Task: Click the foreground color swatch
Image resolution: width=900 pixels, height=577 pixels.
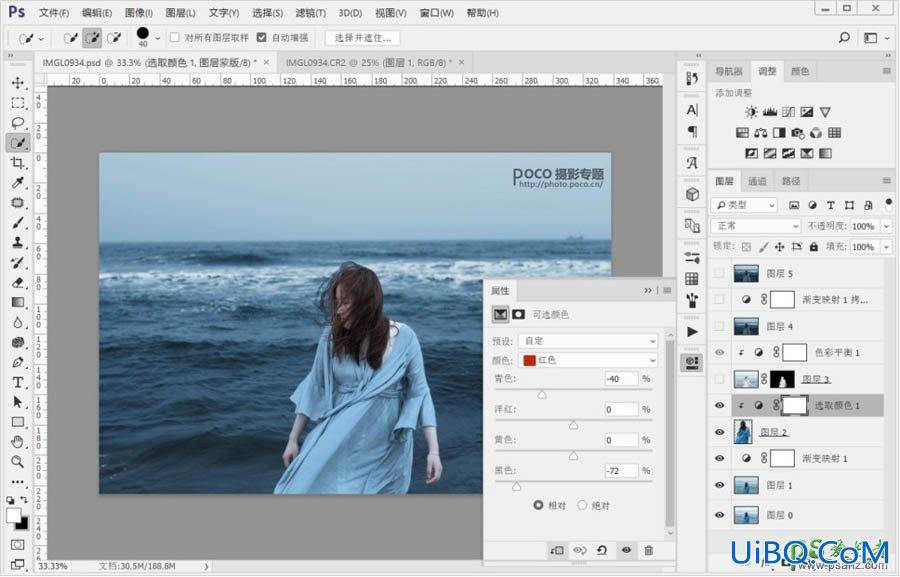Action: (13, 515)
